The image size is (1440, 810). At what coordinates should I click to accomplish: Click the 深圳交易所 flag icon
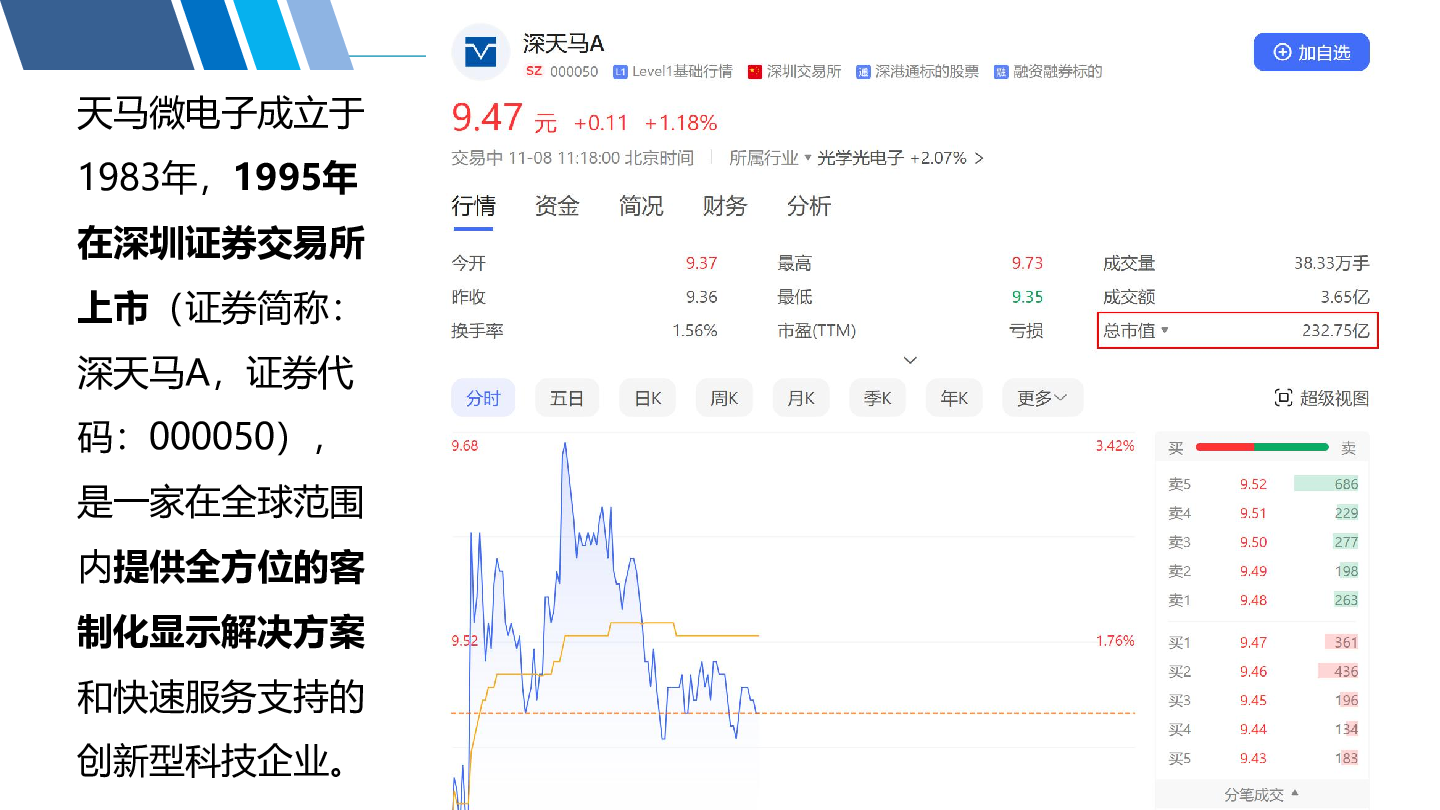coord(755,72)
